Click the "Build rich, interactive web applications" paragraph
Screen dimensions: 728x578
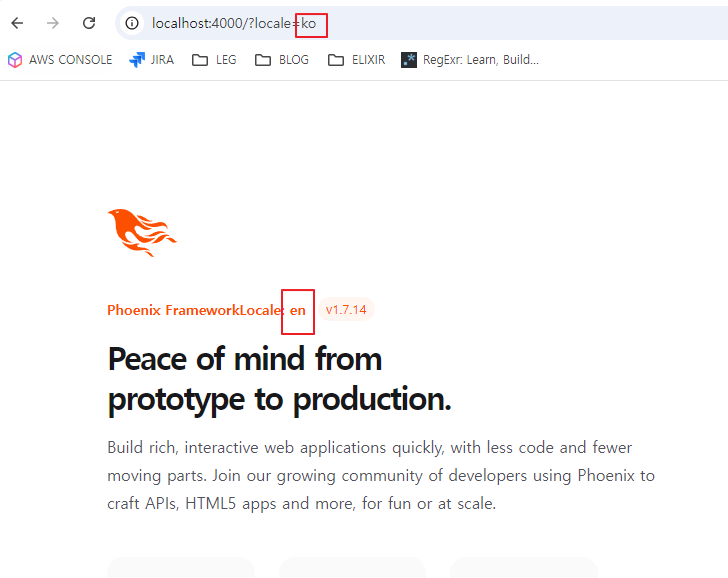[x=381, y=475]
